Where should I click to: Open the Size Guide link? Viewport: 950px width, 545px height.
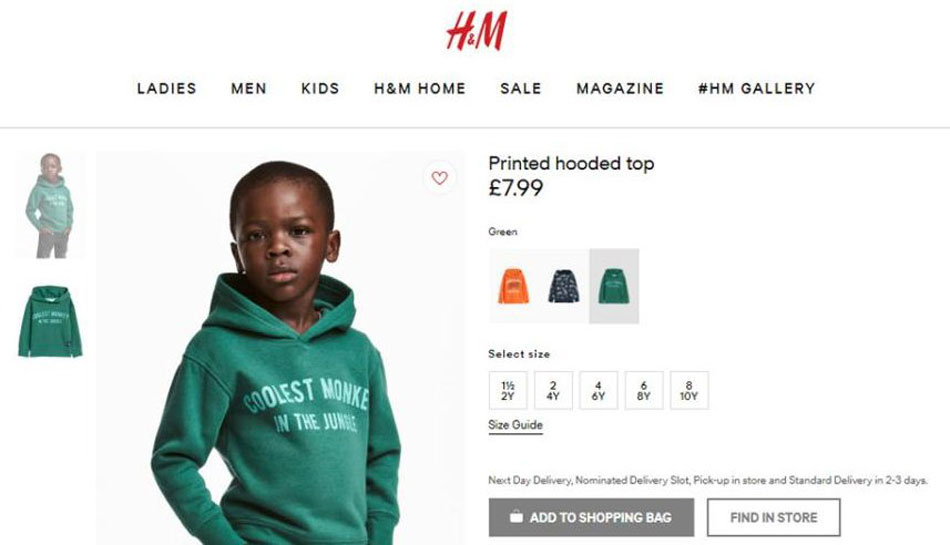tap(516, 425)
